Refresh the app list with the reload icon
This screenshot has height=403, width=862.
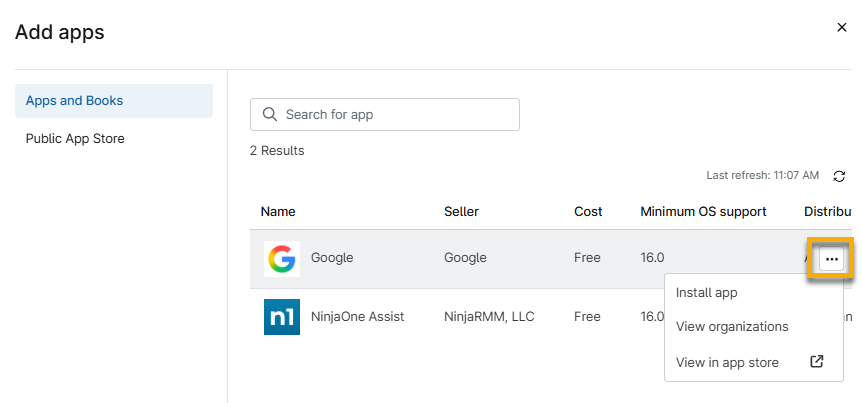pos(839,176)
